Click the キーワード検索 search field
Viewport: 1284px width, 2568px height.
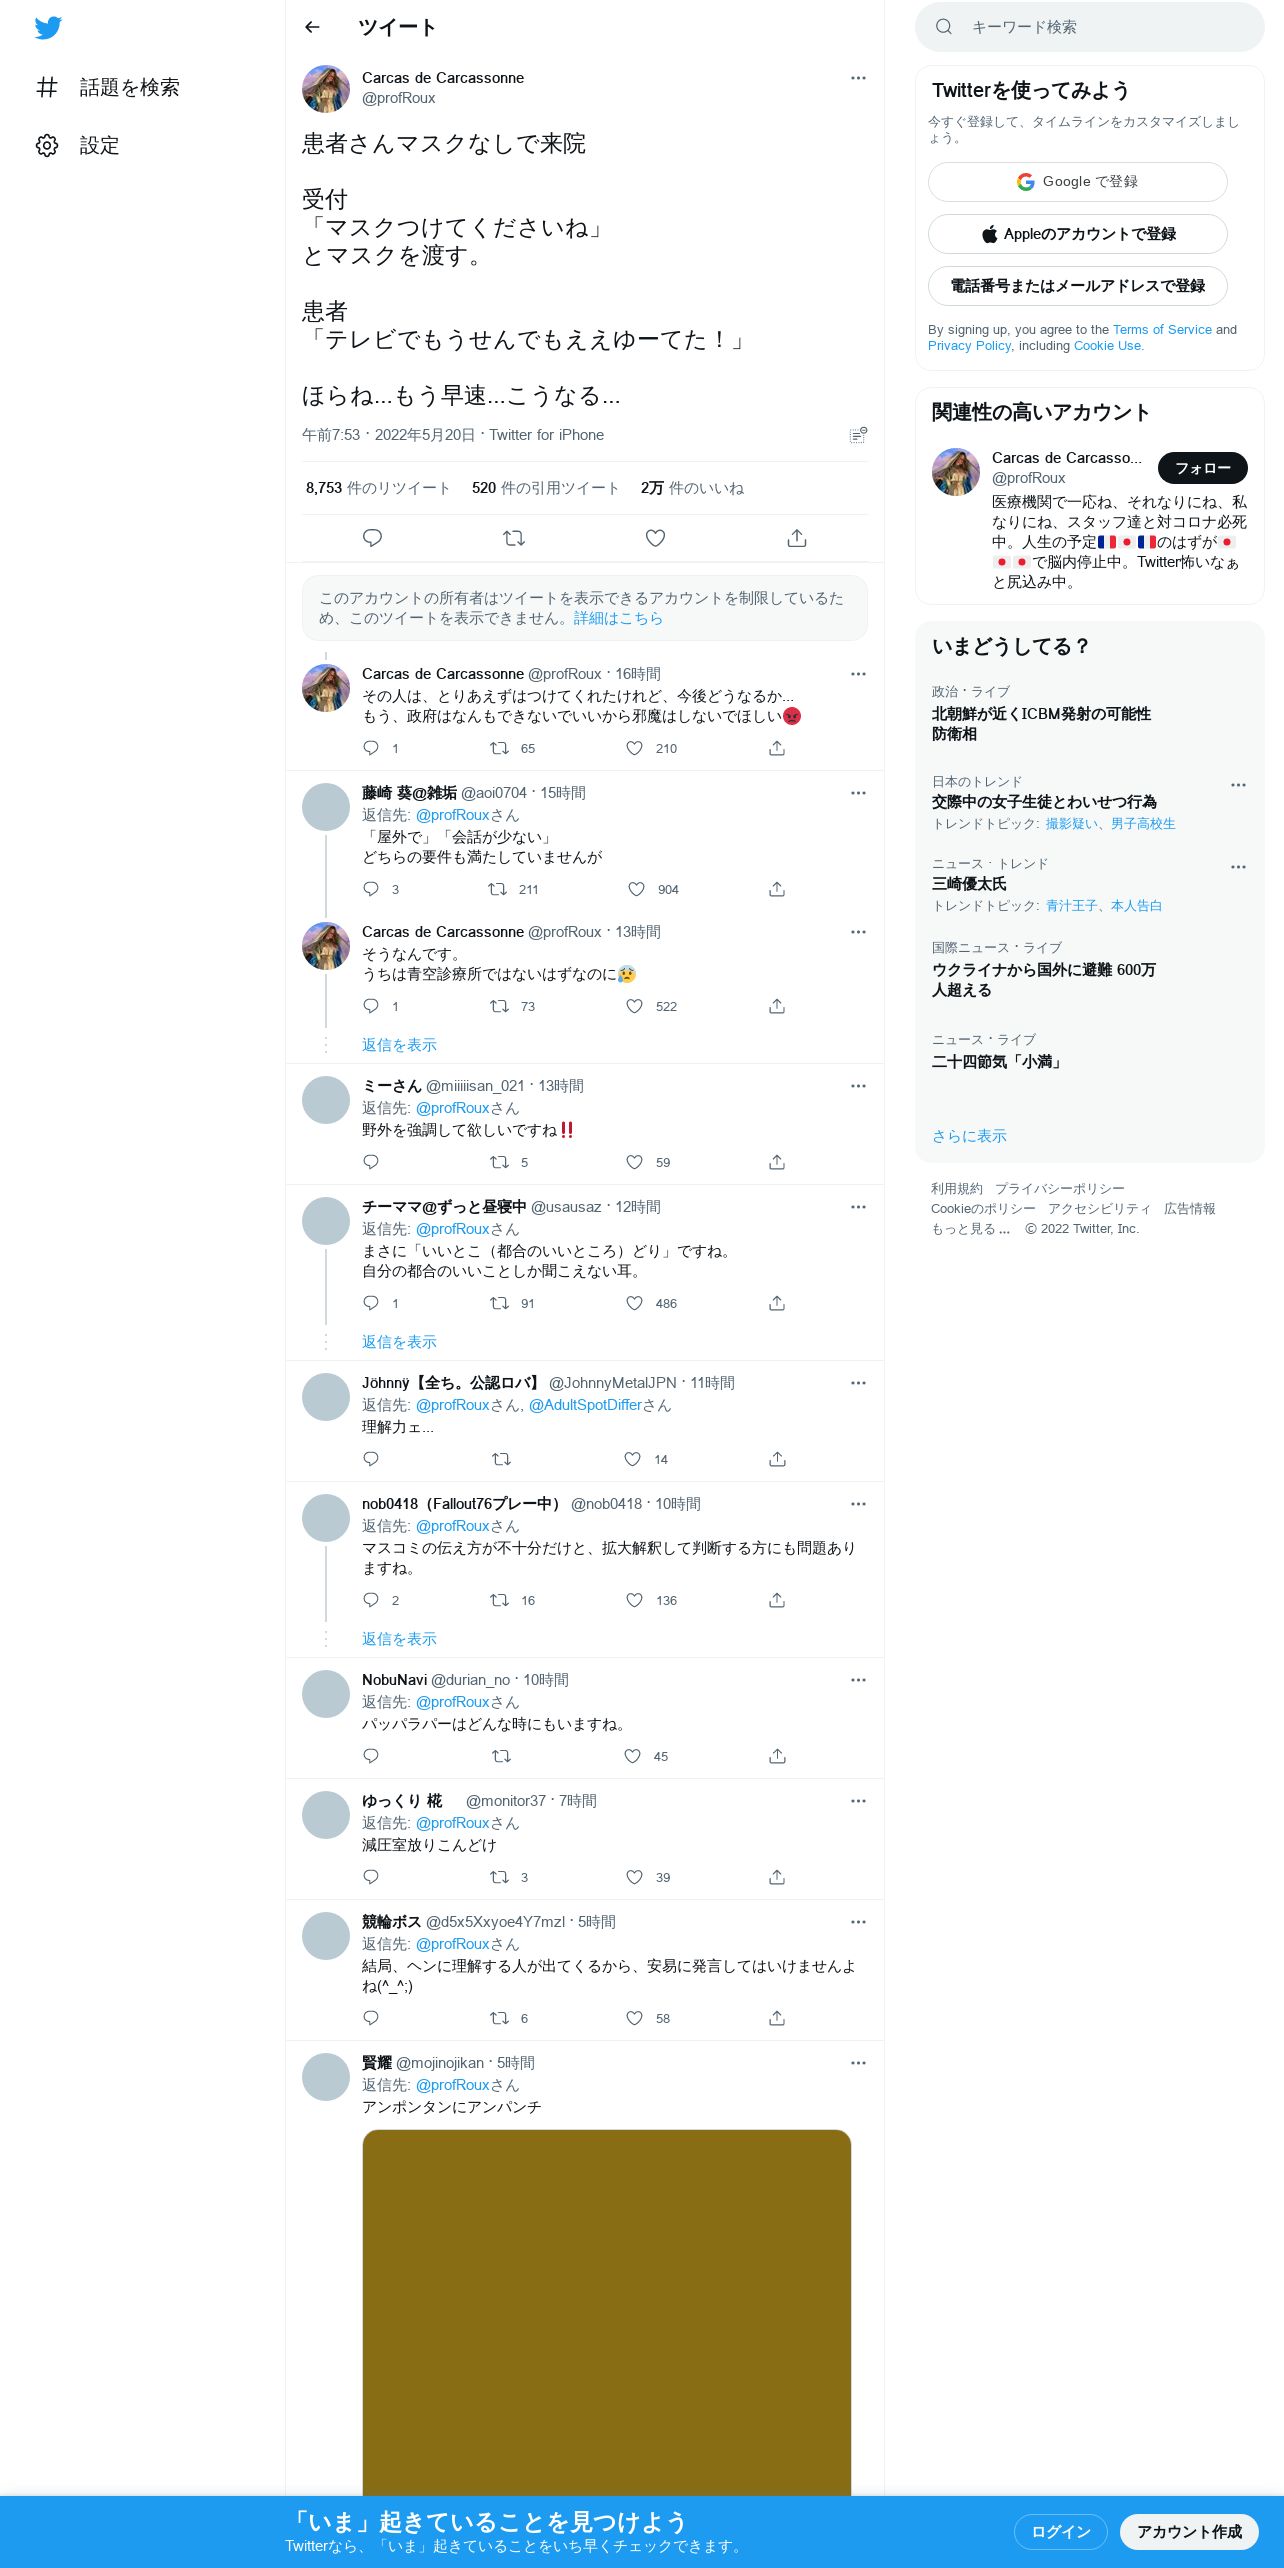1090,27
